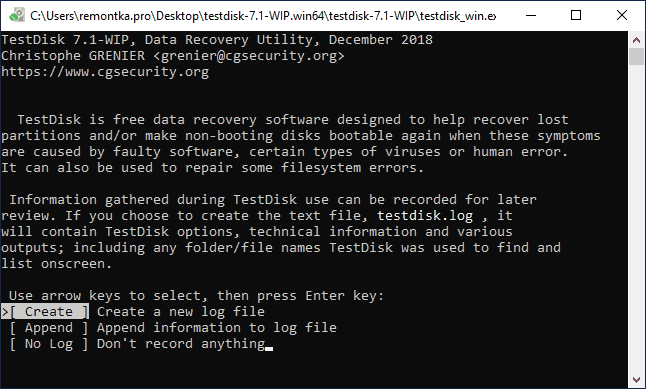646x389 pixels.
Task: Click "Don't record anything" description text
Action: [x=181, y=344]
